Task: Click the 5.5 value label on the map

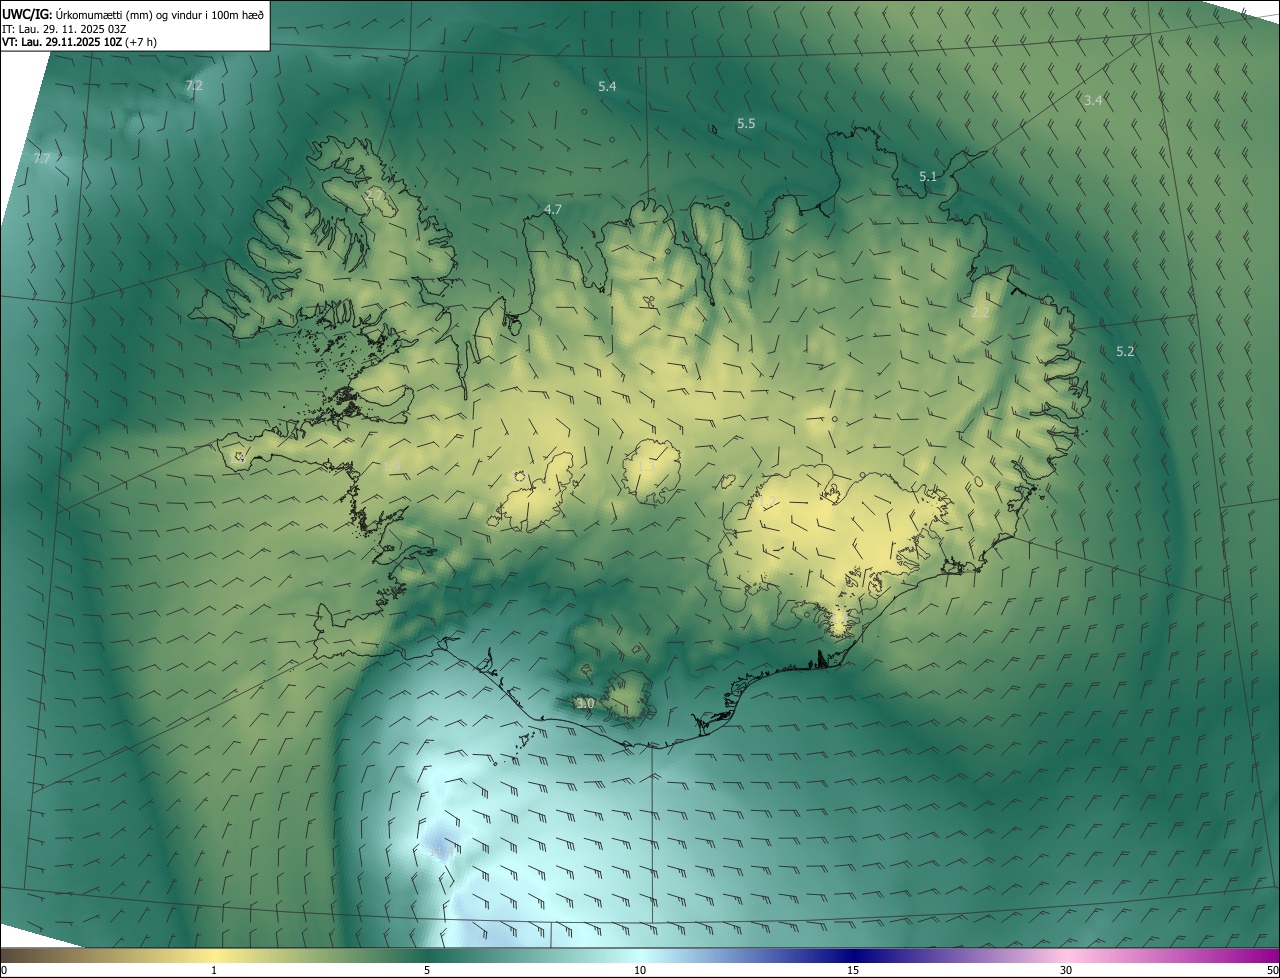Action: coord(746,124)
